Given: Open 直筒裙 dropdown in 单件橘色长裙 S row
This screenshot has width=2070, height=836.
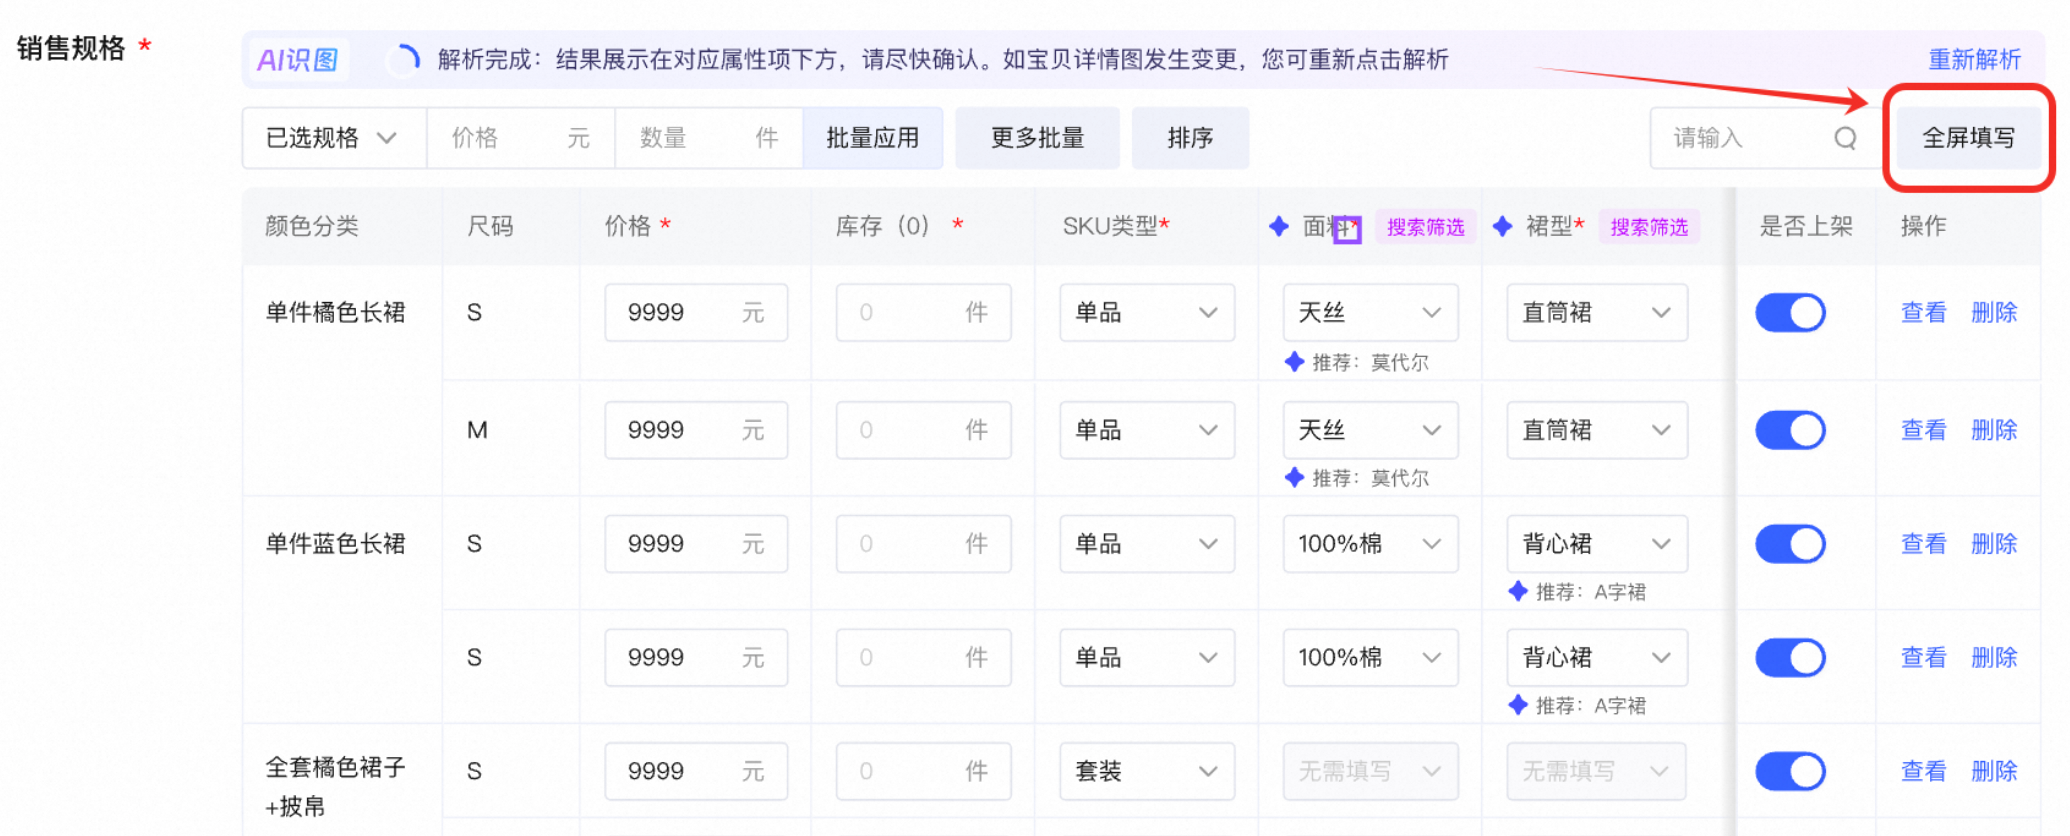Looking at the screenshot, I should [x=1597, y=313].
